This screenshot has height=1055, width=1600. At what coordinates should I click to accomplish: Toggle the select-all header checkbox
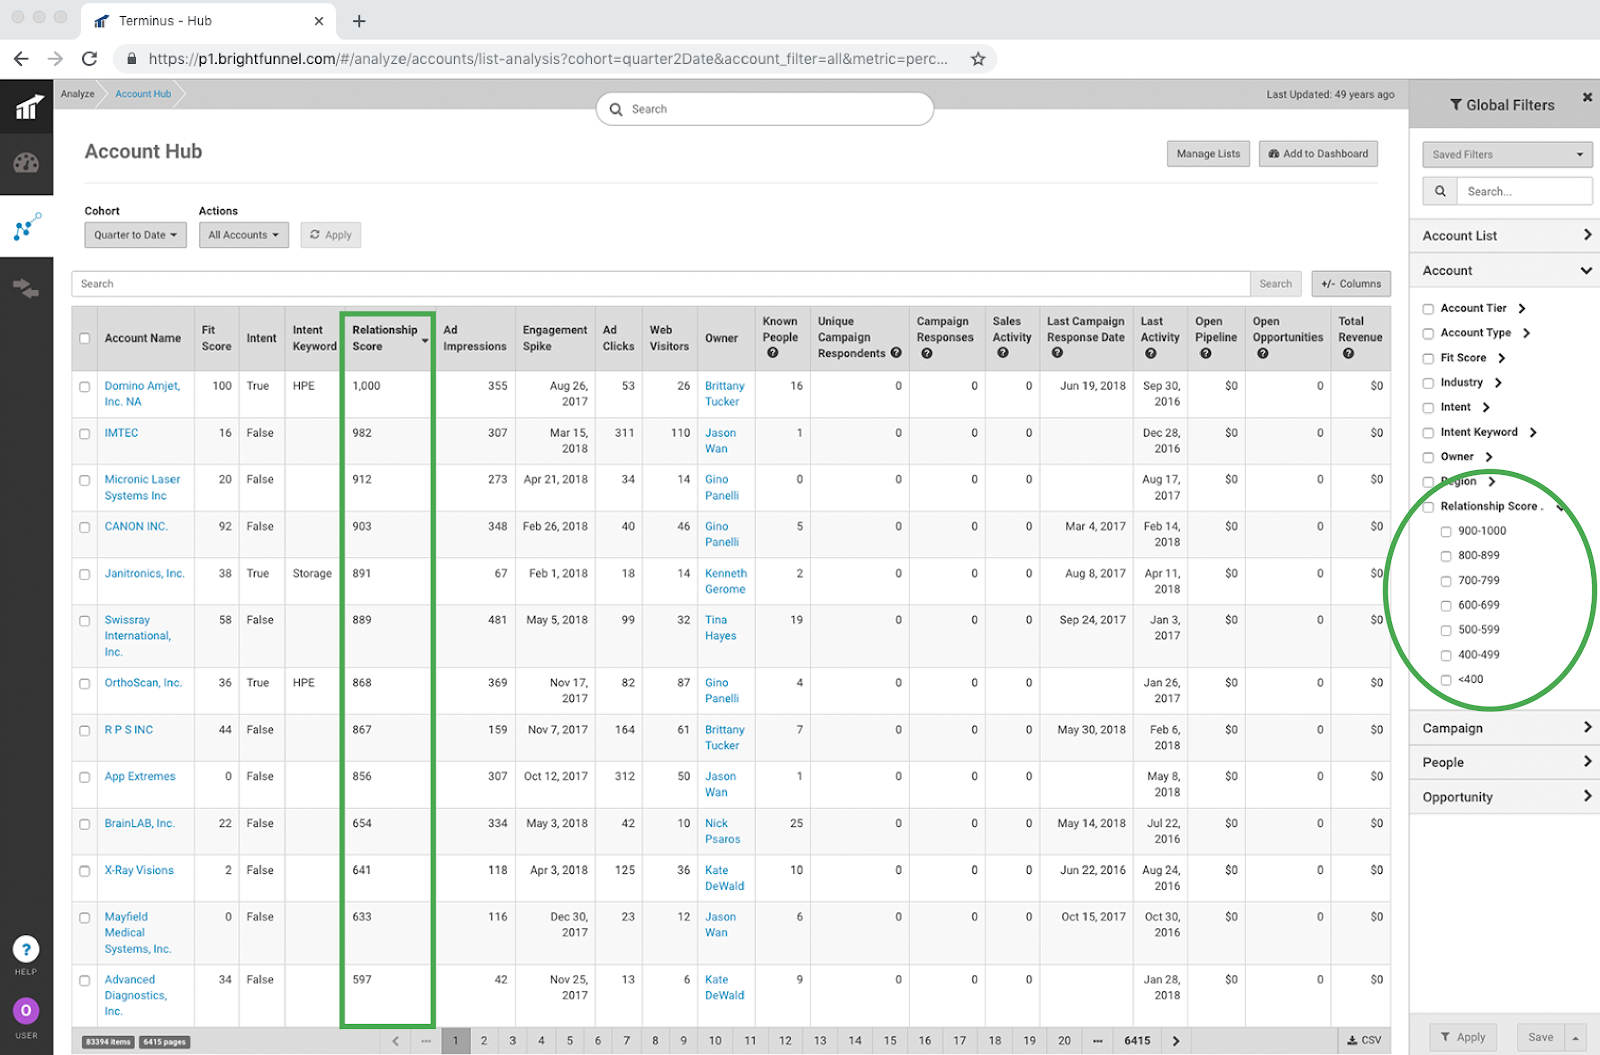[x=84, y=338]
